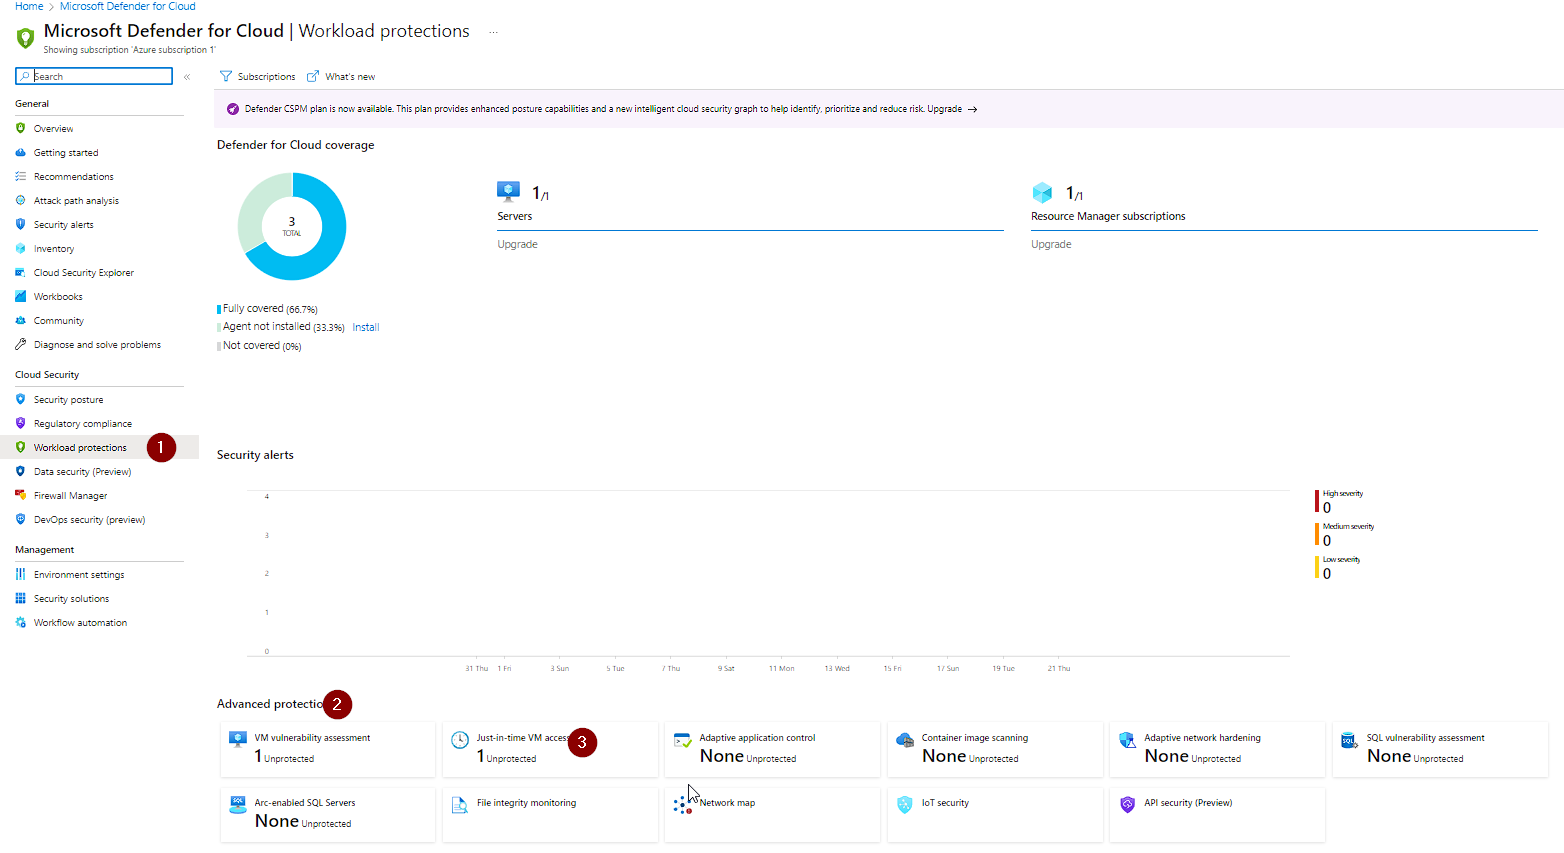Click the Cloud Security Explorer icon

pyautogui.click(x=20, y=272)
